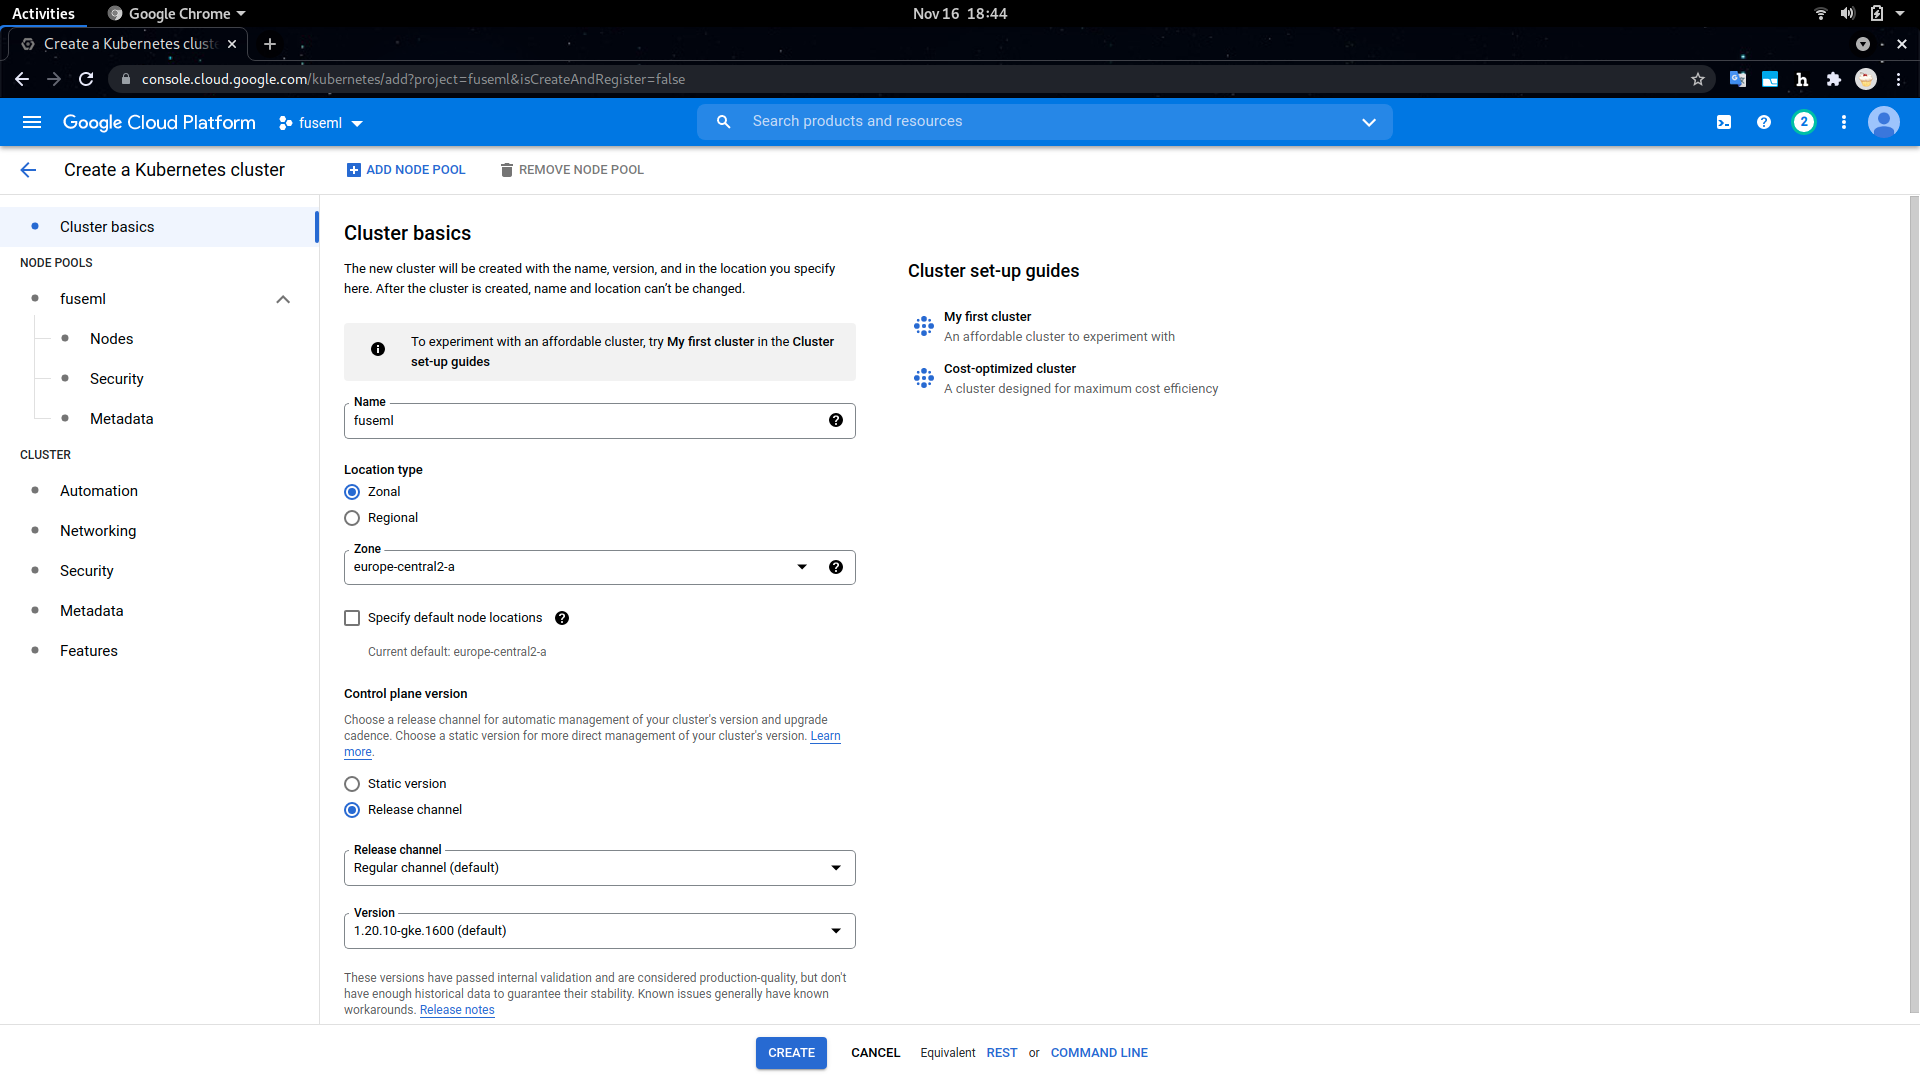Open the Help icon in the GCP header

(1764, 121)
